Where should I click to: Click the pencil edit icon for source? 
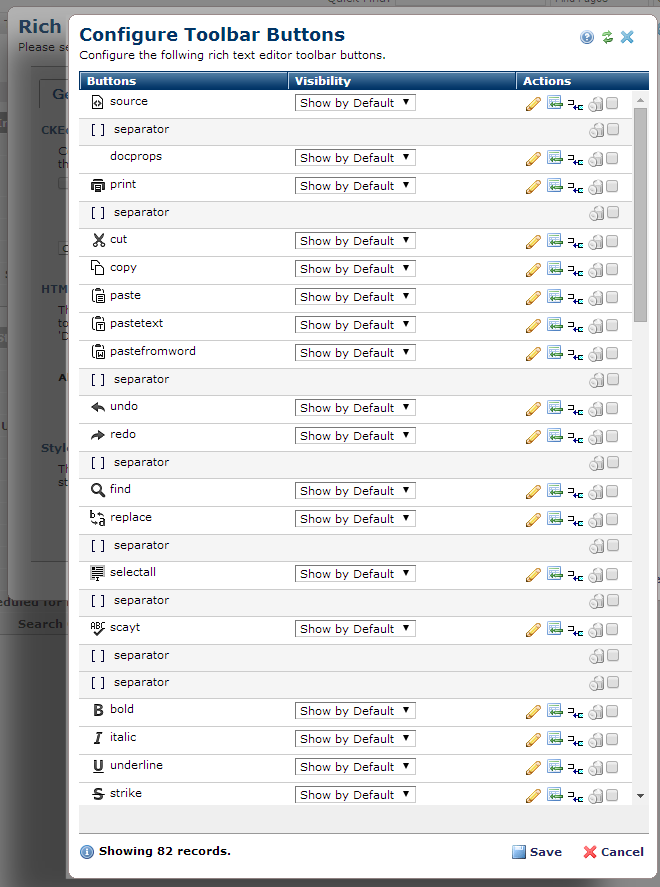tap(533, 104)
